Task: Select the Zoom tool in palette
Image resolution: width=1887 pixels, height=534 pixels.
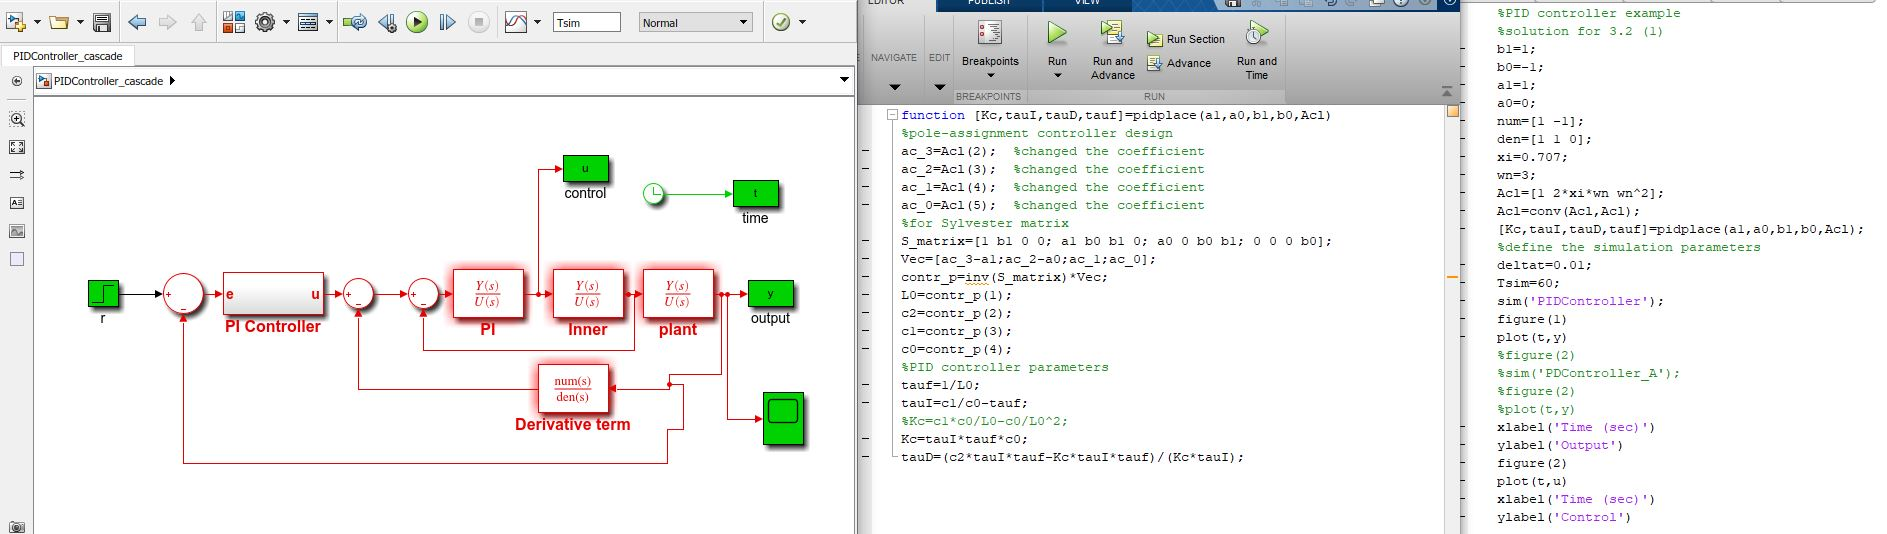Action: click(17, 119)
